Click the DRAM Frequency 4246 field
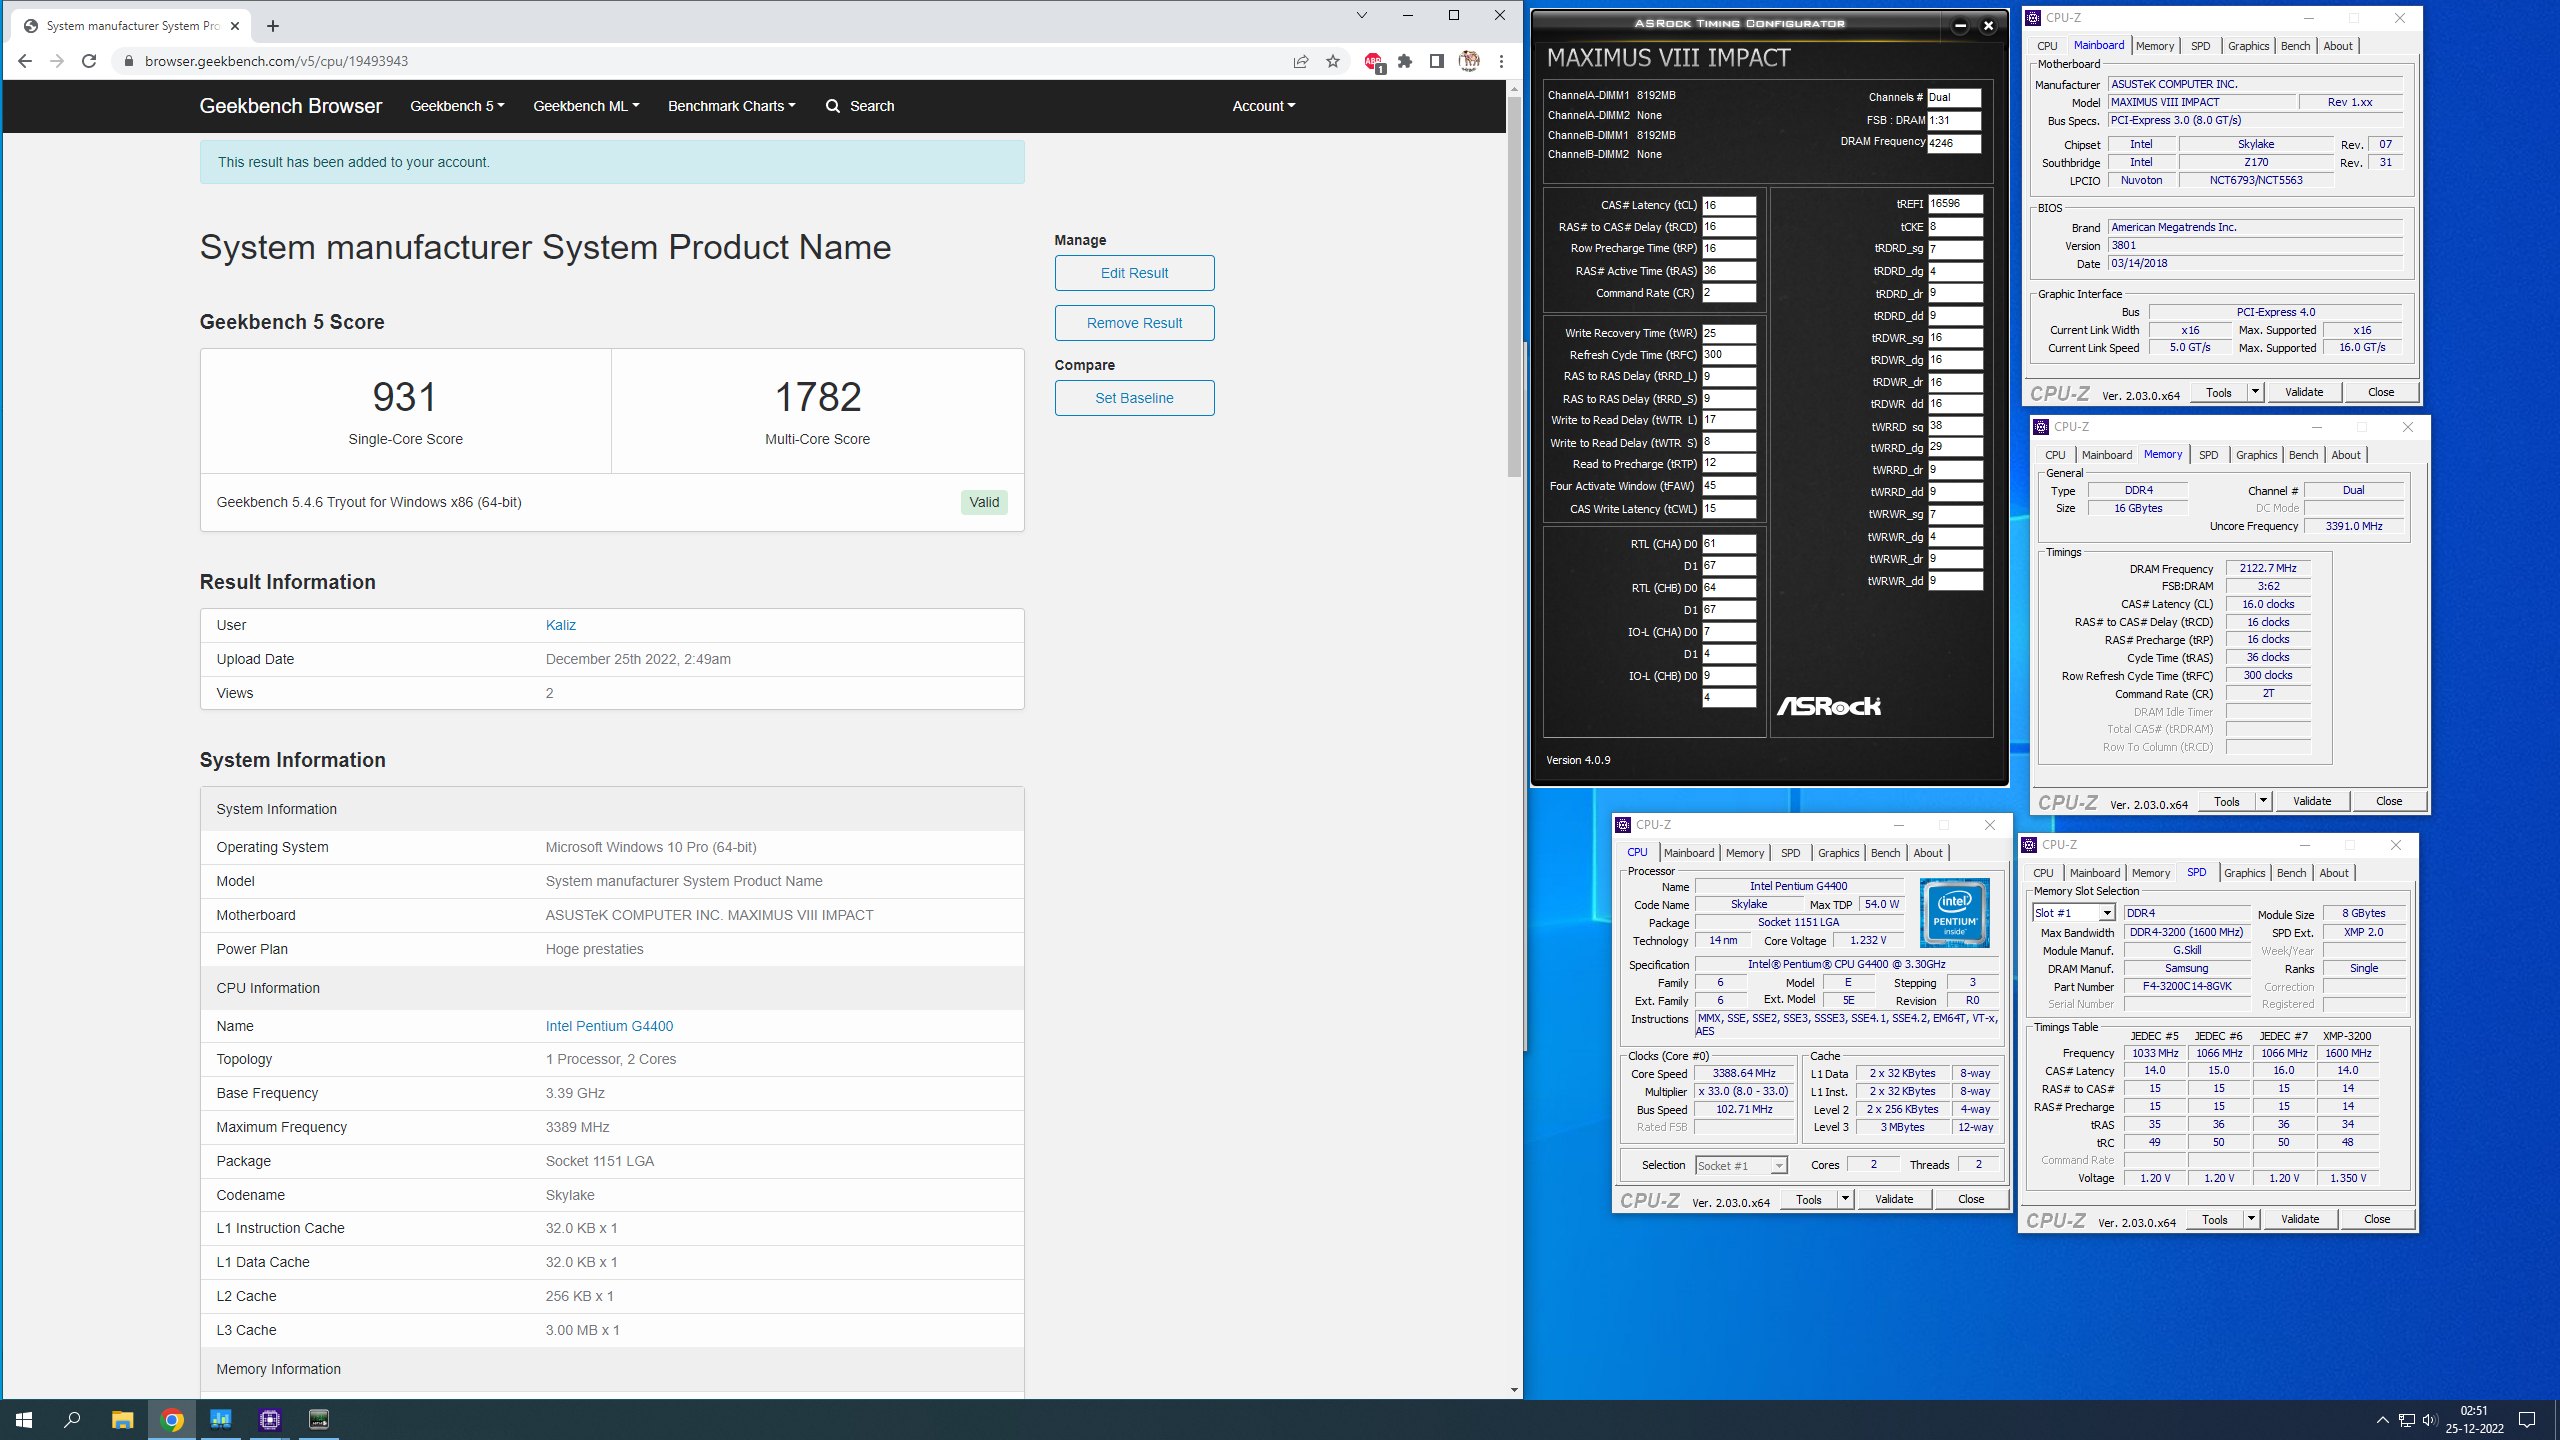This screenshot has width=2560, height=1440. pyautogui.click(x=1953, y=143)
